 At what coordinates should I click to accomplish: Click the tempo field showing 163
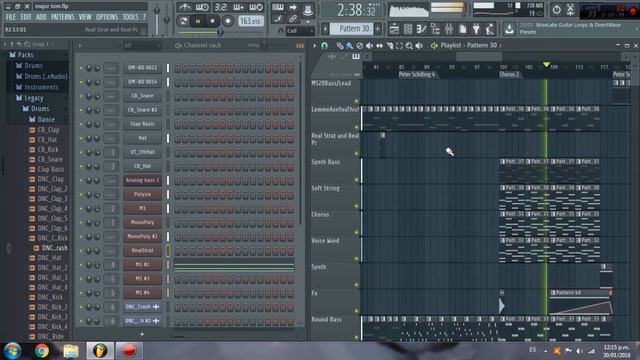tap(251, 21)
